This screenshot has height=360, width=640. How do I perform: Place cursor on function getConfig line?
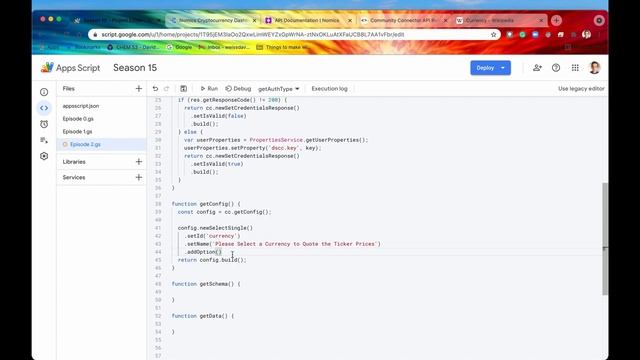tap(206, 204)
